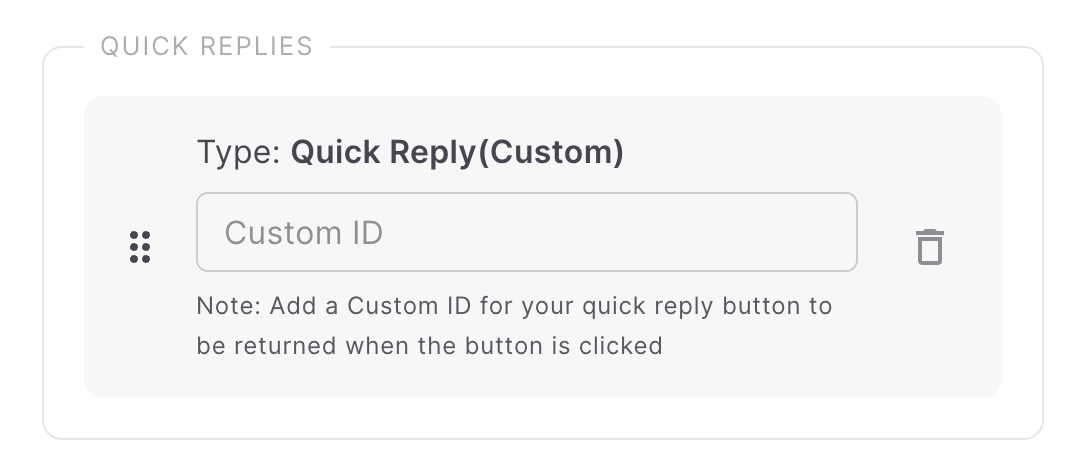Focus the Custom ID placeholder text
Screen dimensions: 1086x474
click(304, 233)
